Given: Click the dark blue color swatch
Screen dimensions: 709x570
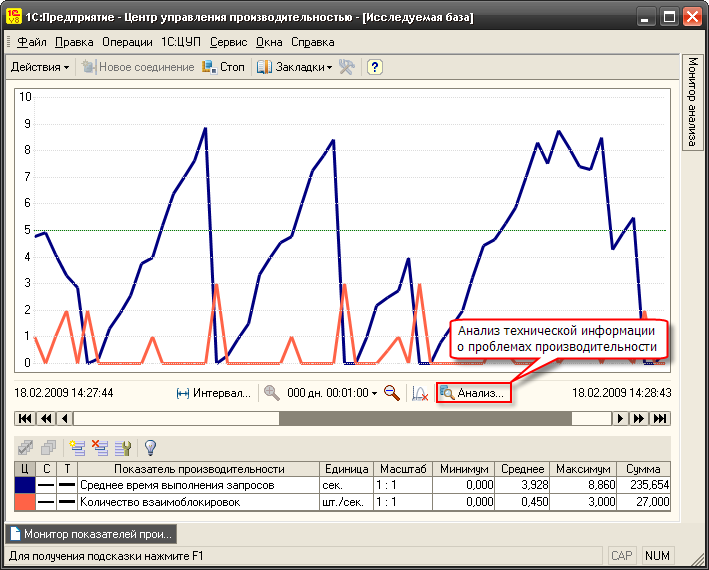Looking at the screenshot, I should click(x=25, y=485).
